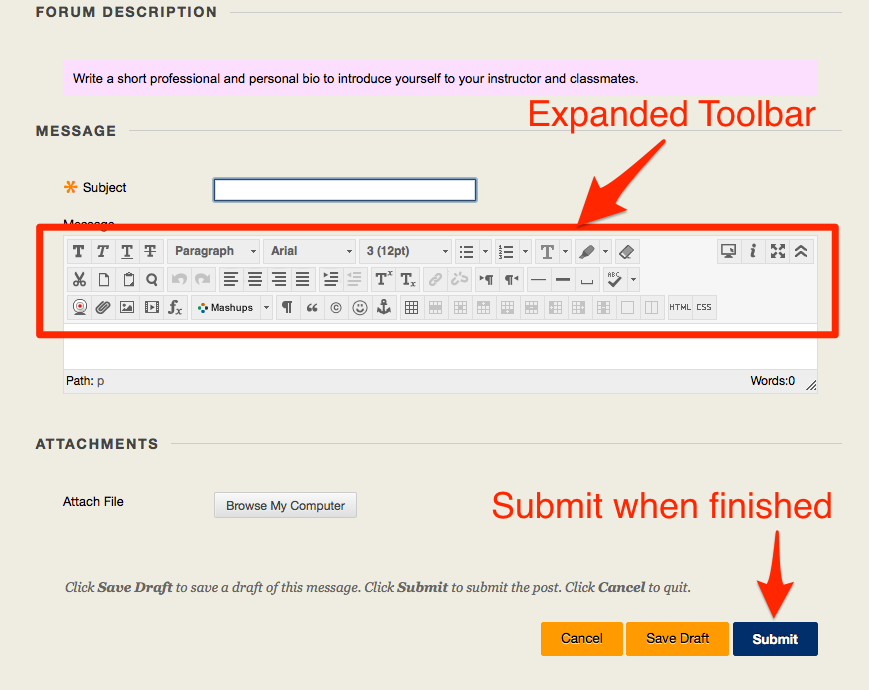This screenshot has width=869, height=690.
Task: Insert a thick horizontal rule
Action: pos(563,280)
